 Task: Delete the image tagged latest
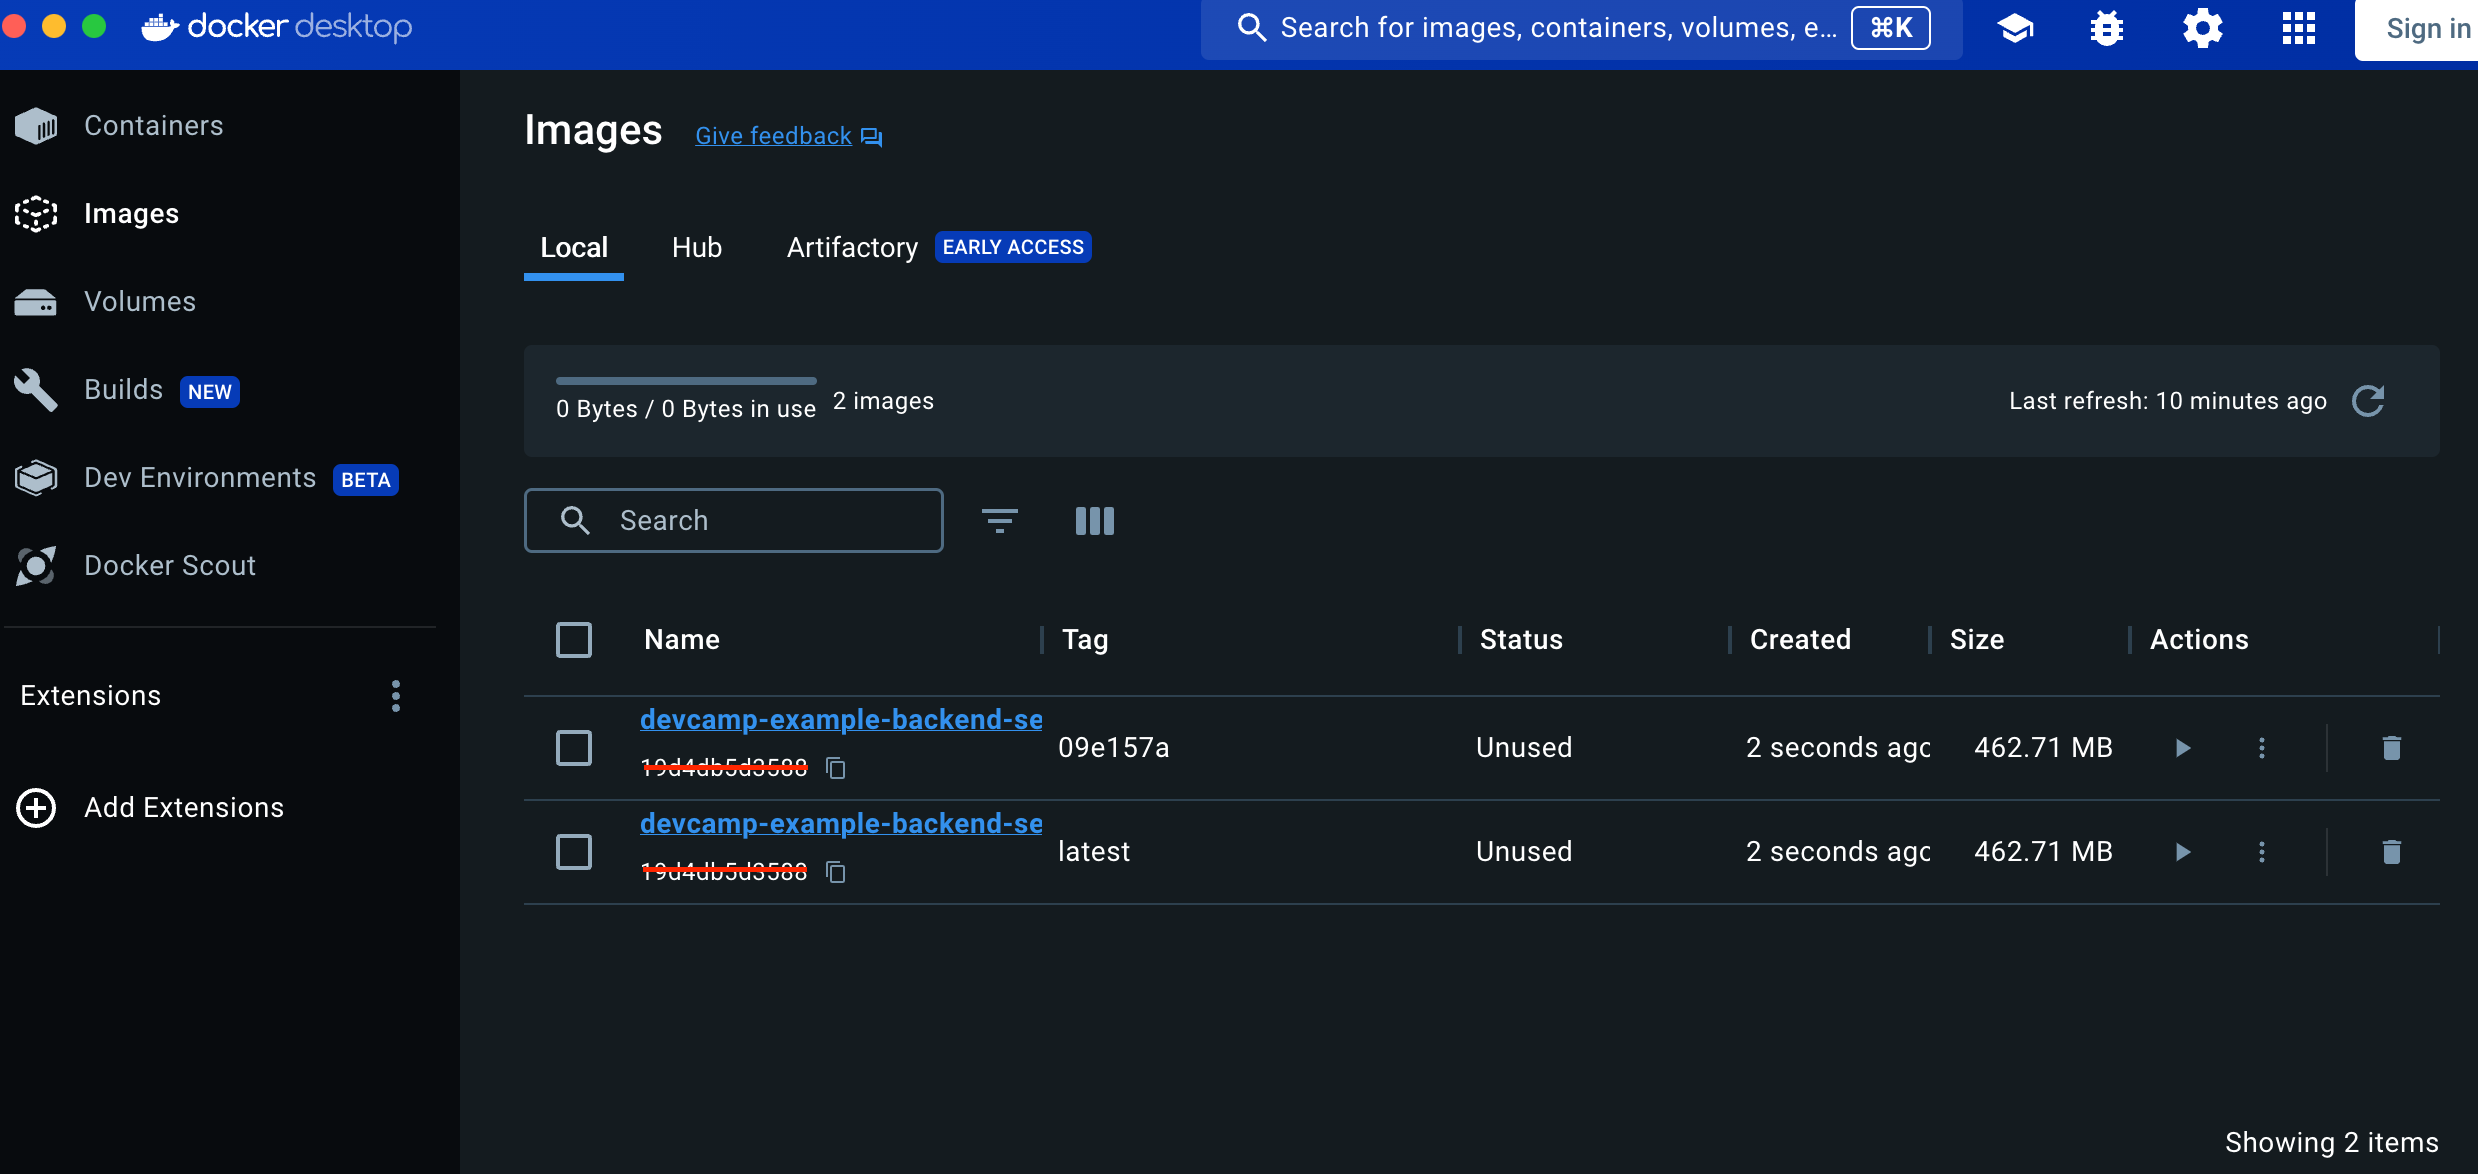2391,852
